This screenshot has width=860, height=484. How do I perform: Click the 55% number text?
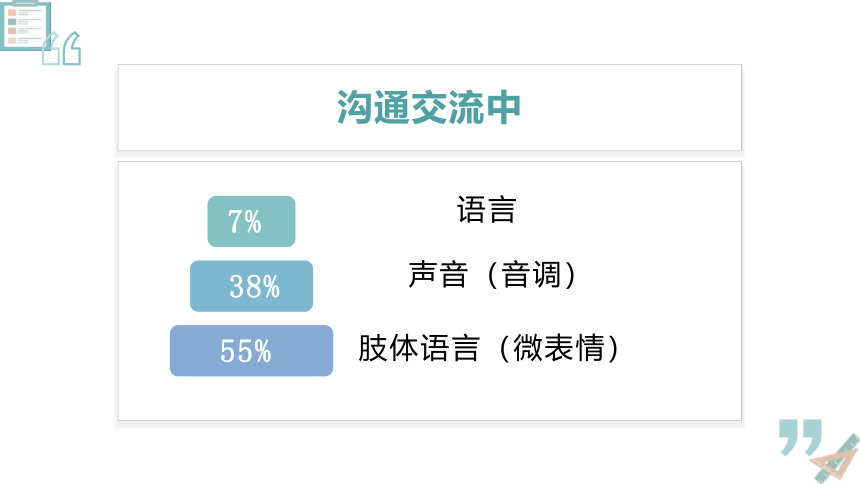click(x=246, y=351)
